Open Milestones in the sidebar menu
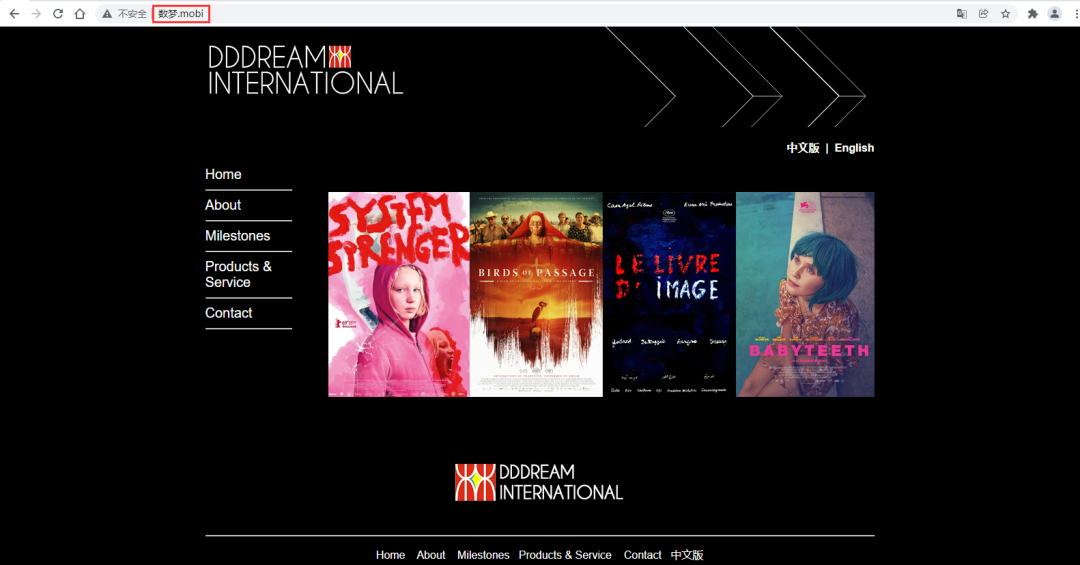Image resolution: width=1080 pixels, height=565 pixels. (238, 236)
